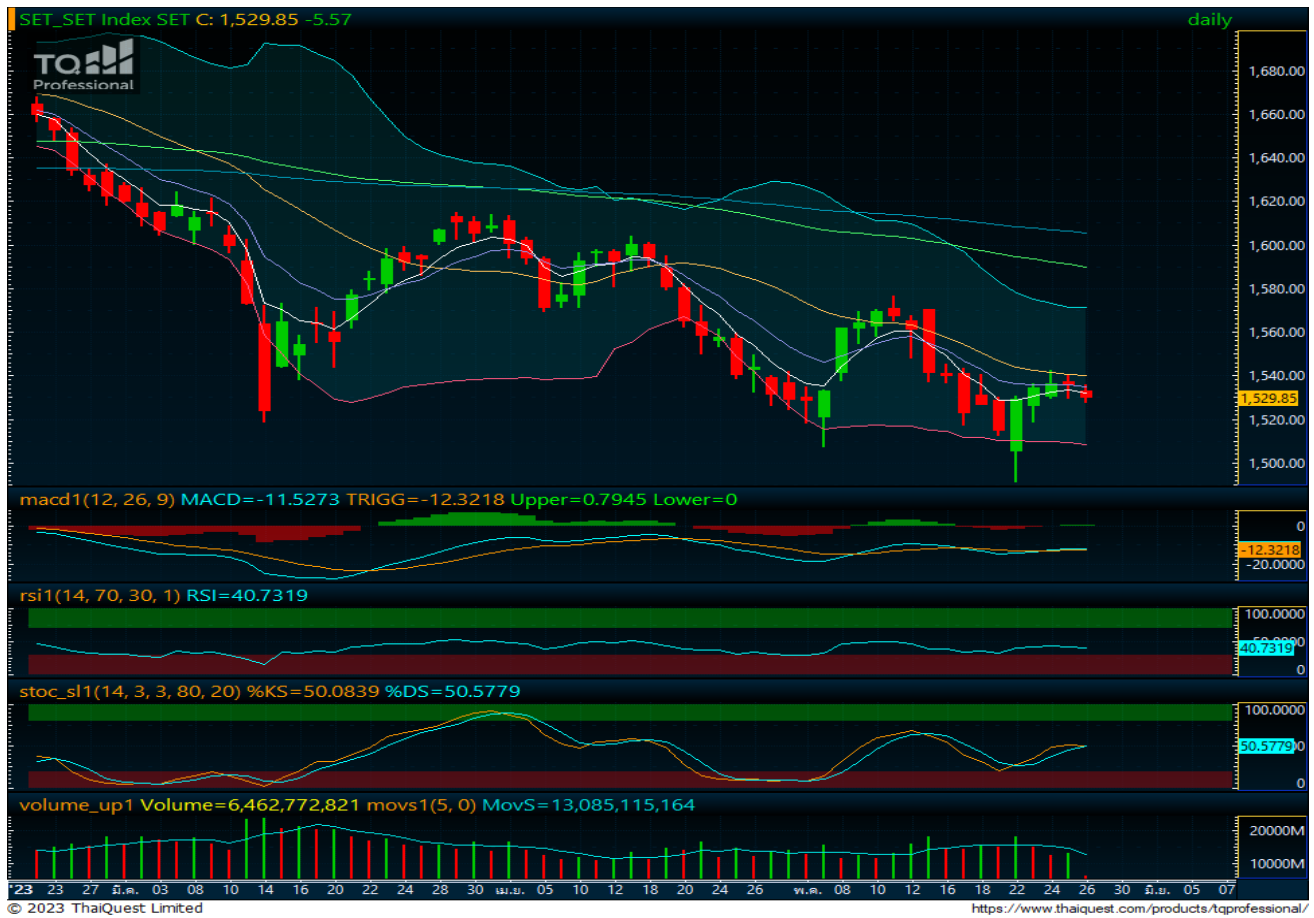The height and width of the screenshot is (918, 1314).
Task: Click the © 2023 ThaiQuest Limited copyright text
Action: pos(105,908)
